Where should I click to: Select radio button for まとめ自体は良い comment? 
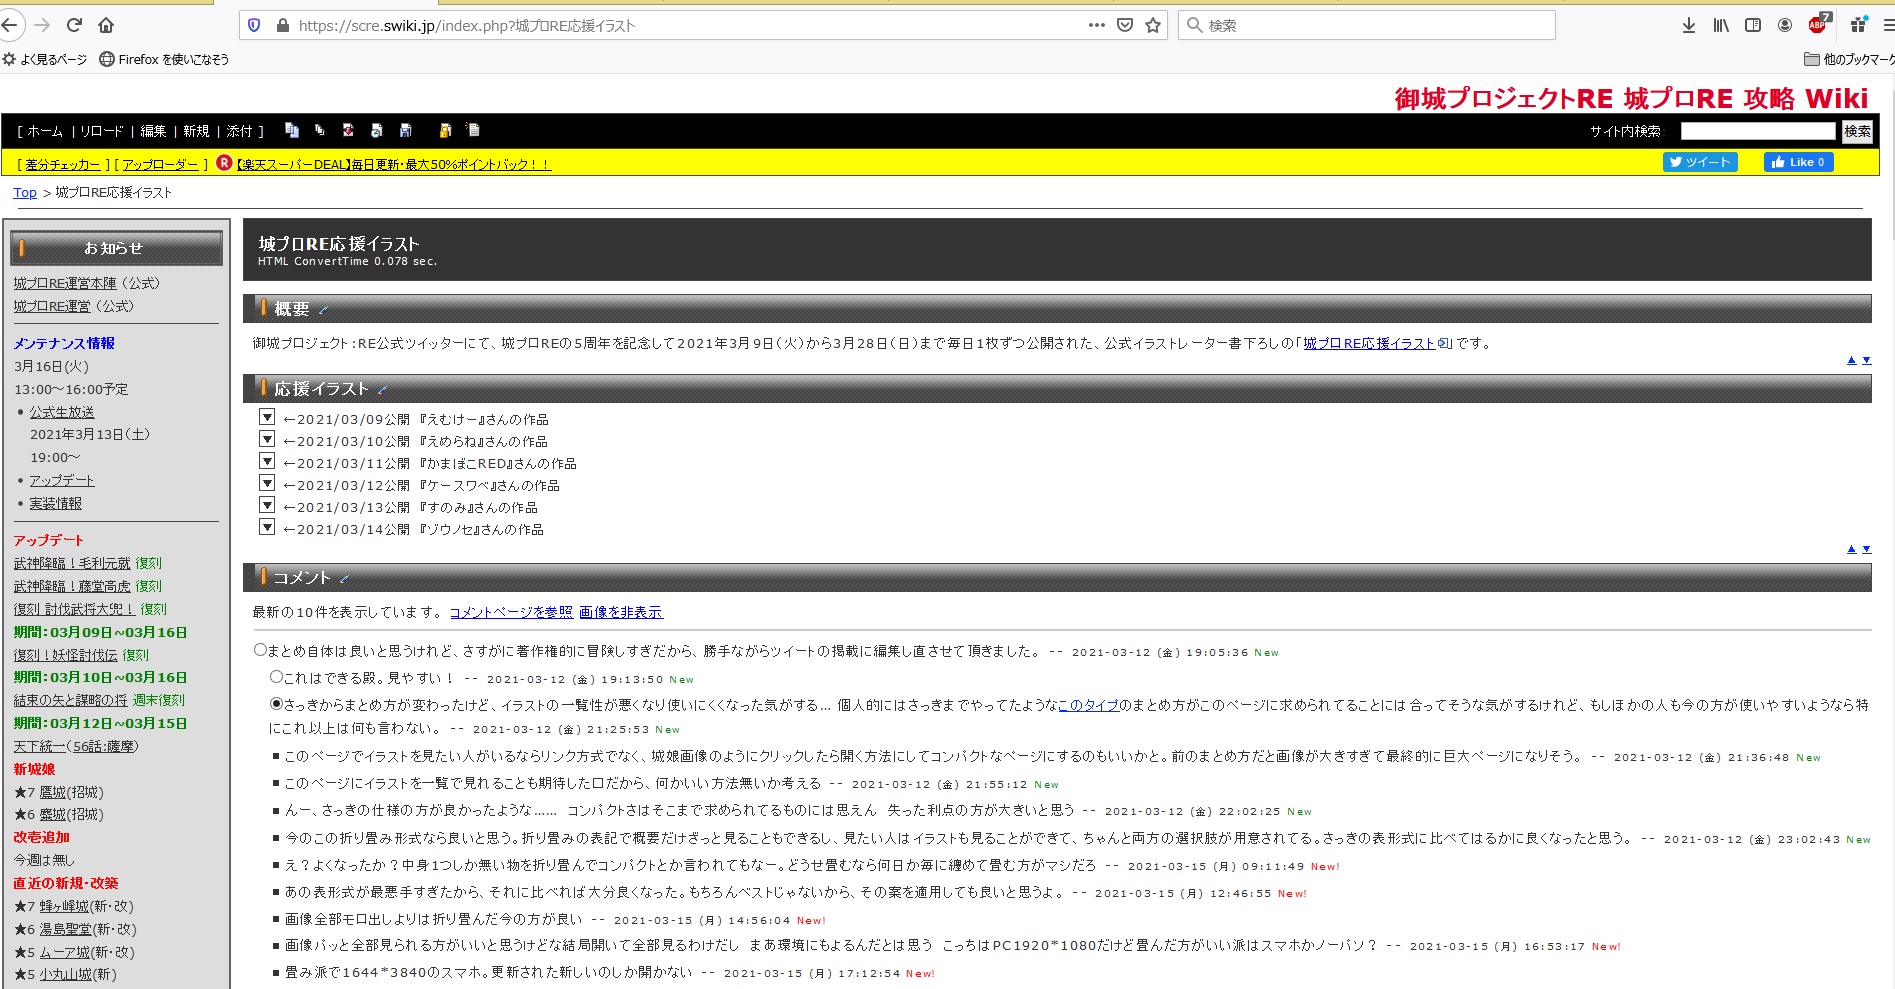click(x=260, y=650)
